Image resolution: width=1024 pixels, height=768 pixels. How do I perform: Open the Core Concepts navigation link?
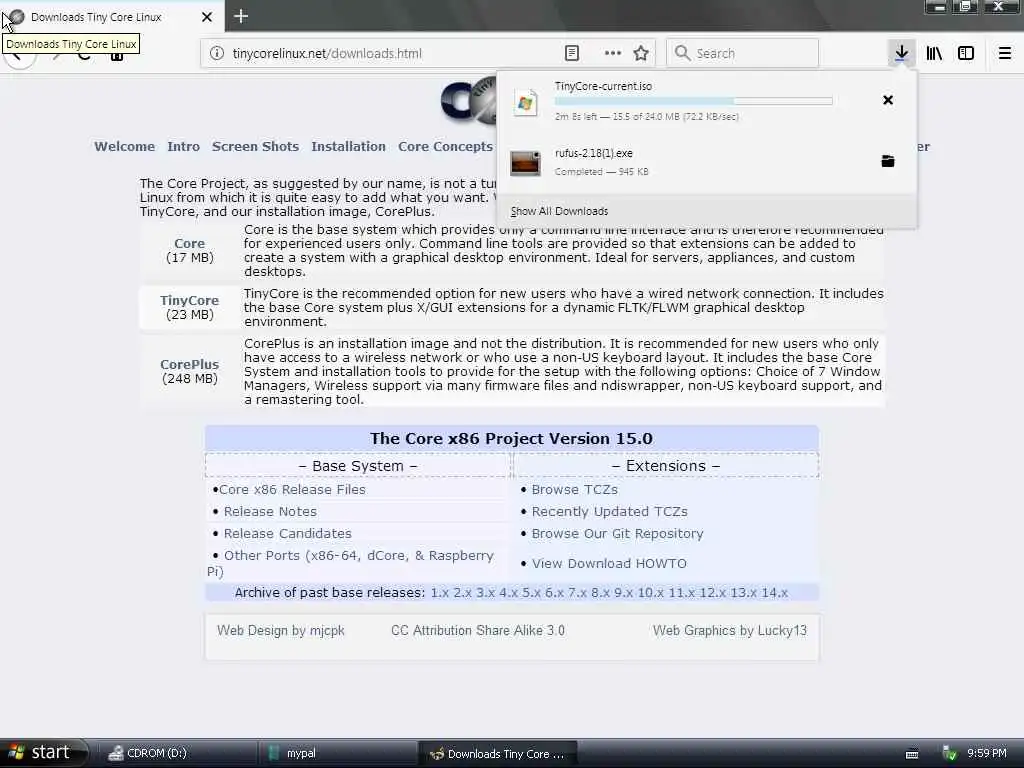pyautogui.click(x=445, y=146)
